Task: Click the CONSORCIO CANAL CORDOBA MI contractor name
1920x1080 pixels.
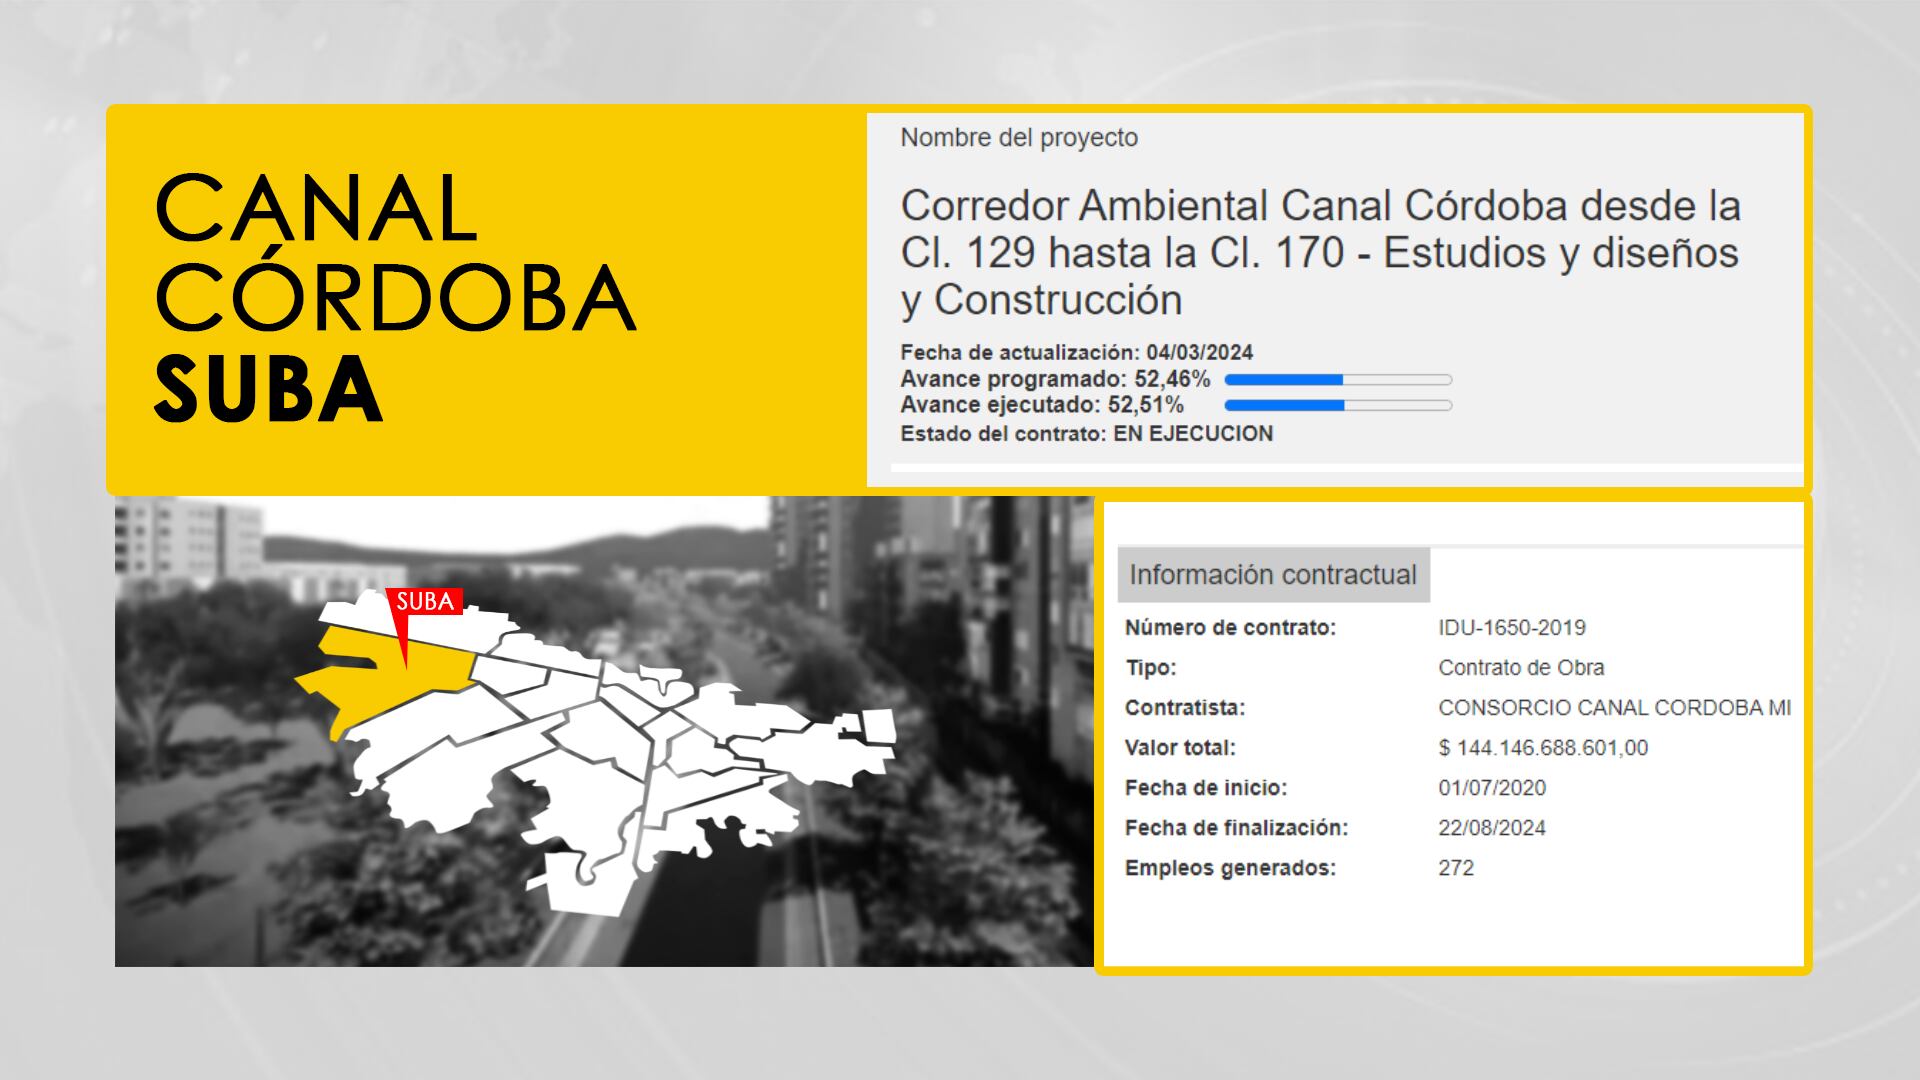Action: point(1613,708)
